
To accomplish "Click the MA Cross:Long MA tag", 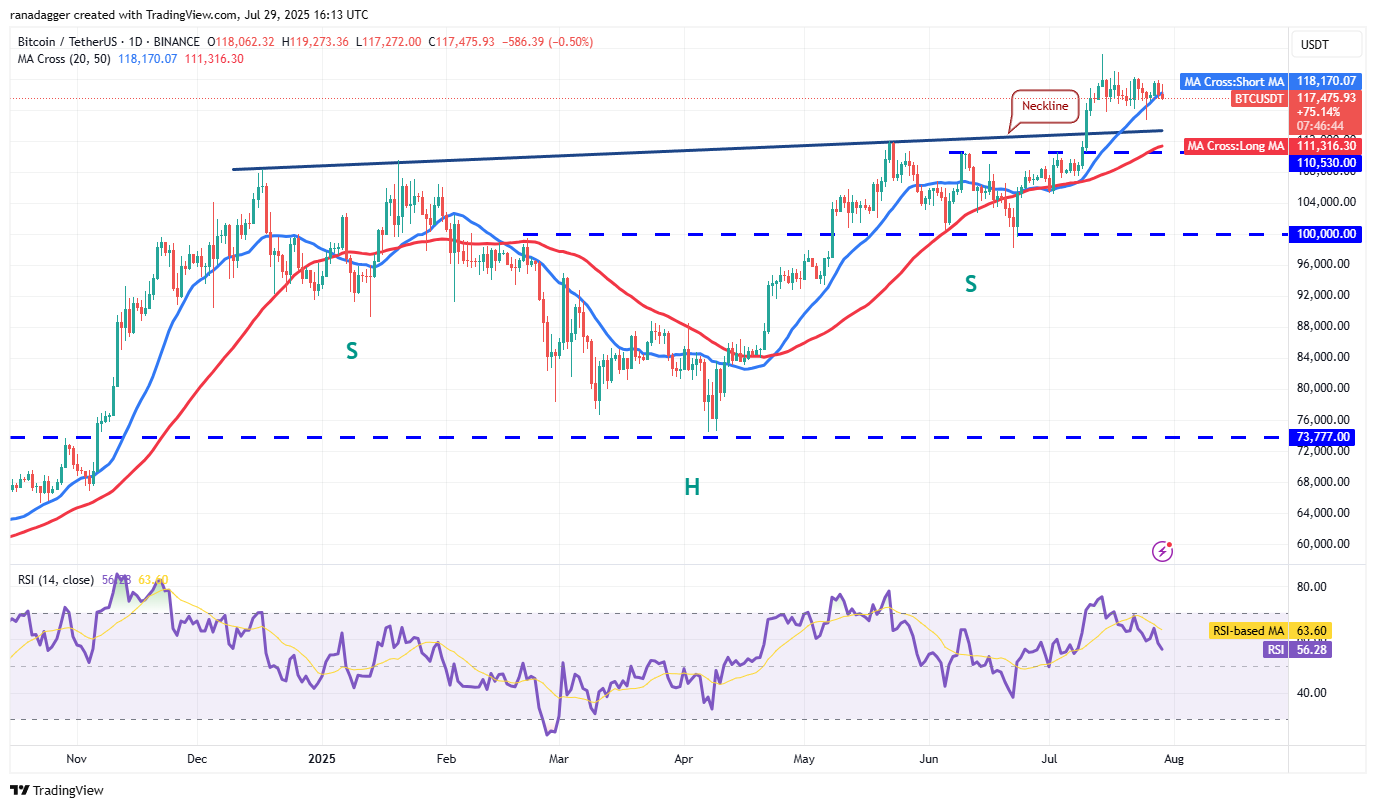I will [1233, 146].
